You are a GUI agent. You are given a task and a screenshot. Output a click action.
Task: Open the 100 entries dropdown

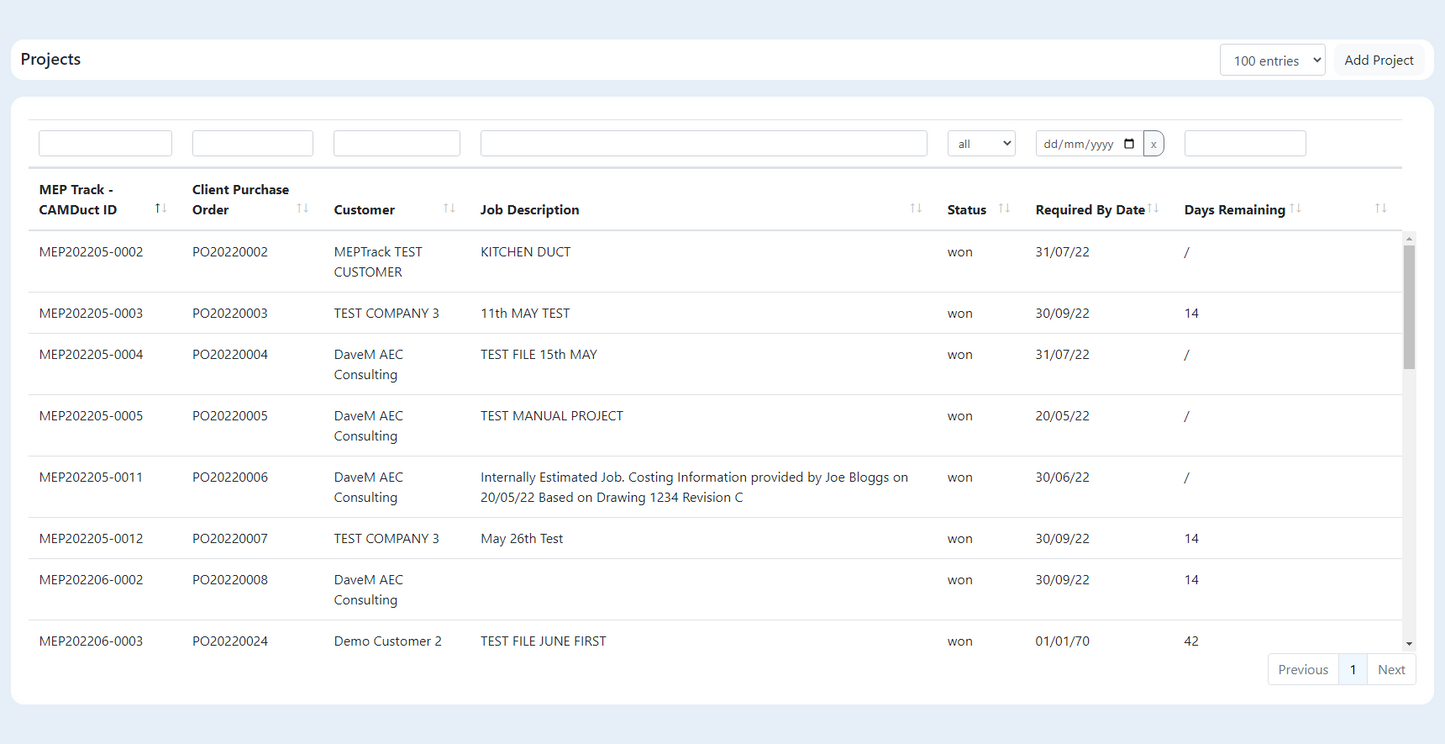pos(1272,60)
